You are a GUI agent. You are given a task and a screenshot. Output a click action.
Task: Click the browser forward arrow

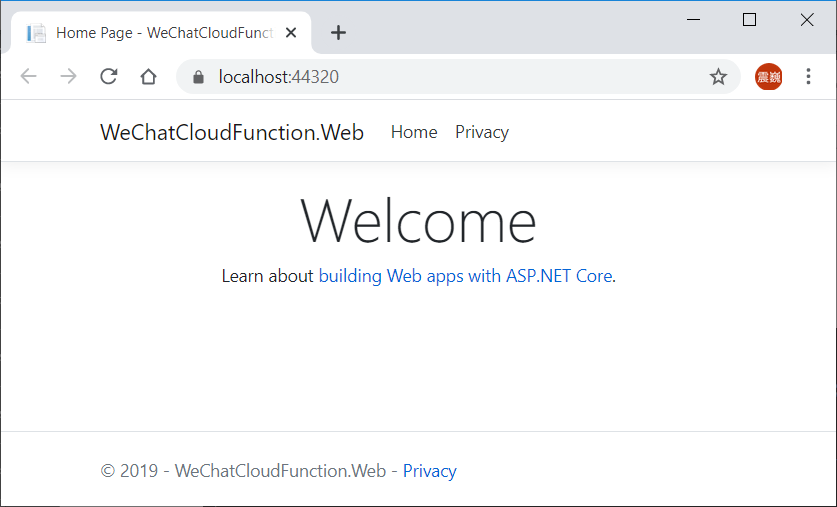click(68, 76)
